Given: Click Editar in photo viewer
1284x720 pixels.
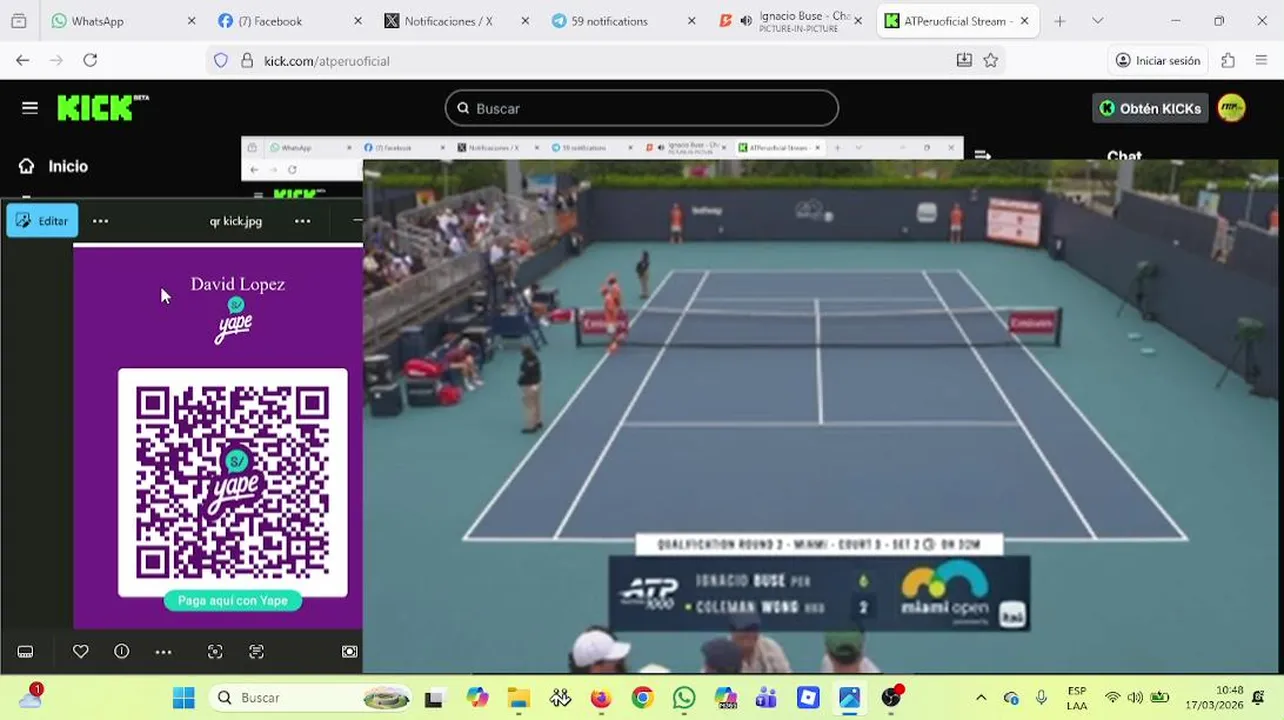Looking at the screenshot, I should [42, 221].
